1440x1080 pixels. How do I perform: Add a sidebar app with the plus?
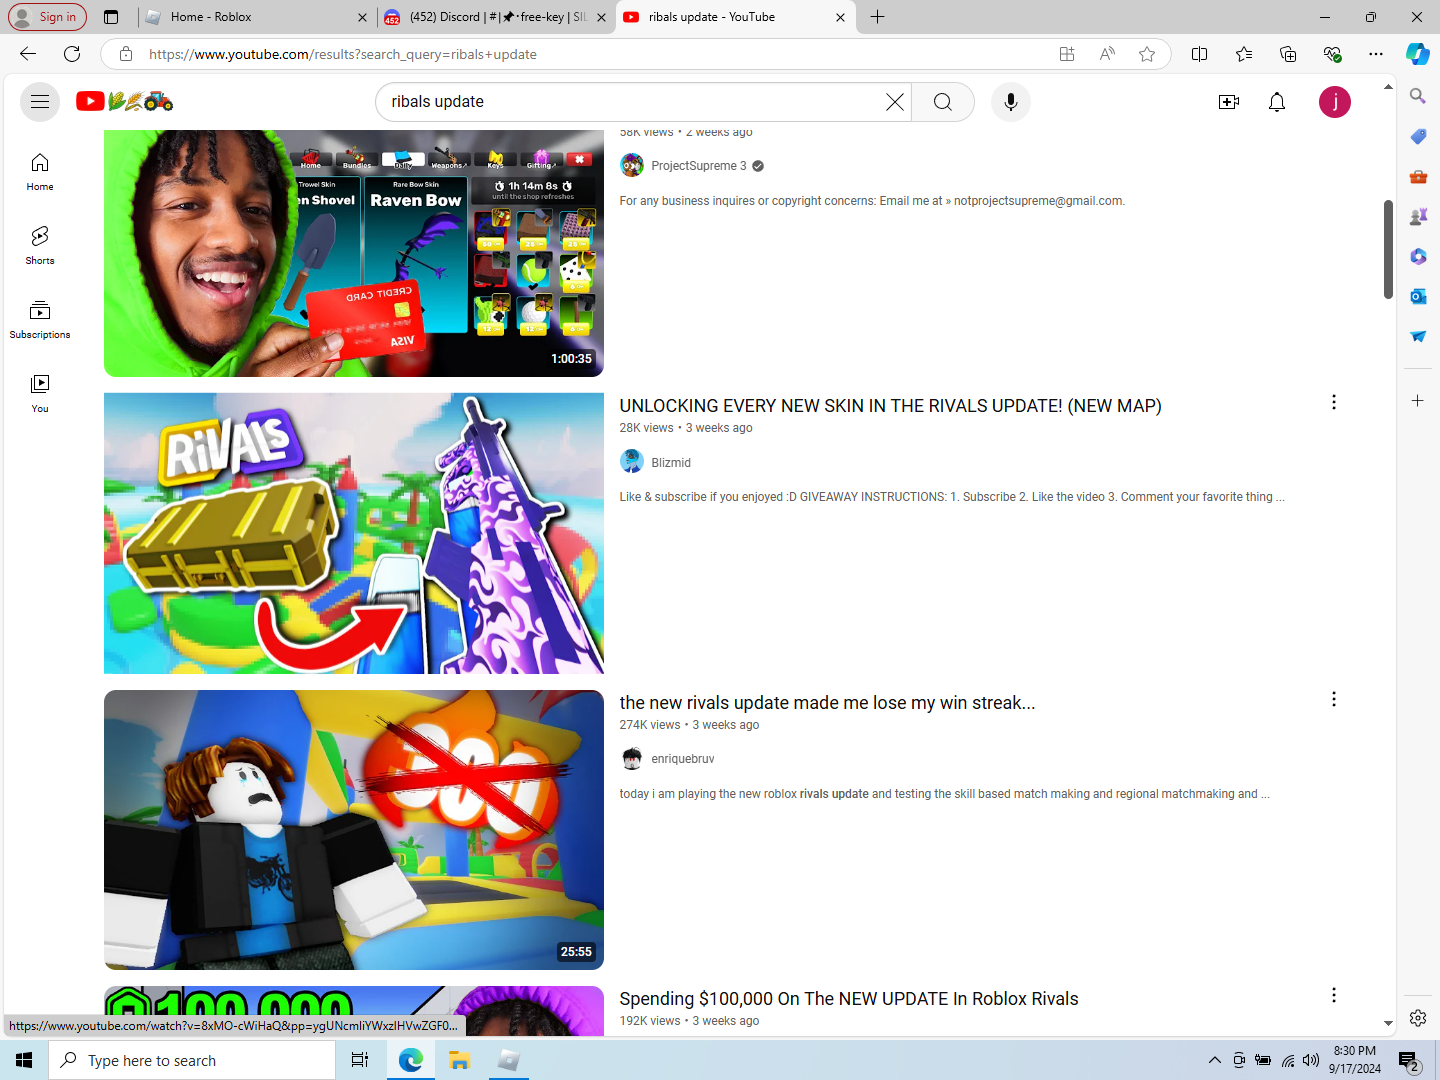pyautogui.click(x=1418, y=401)
